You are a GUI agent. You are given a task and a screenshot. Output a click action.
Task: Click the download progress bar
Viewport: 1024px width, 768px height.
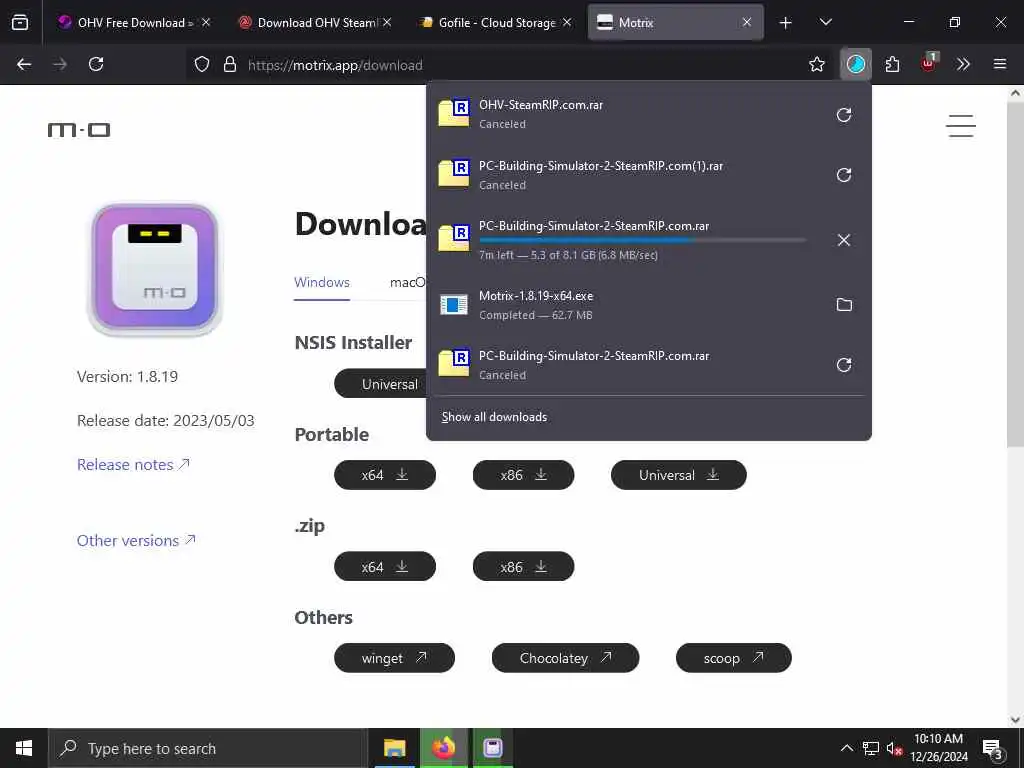point(642,240)
